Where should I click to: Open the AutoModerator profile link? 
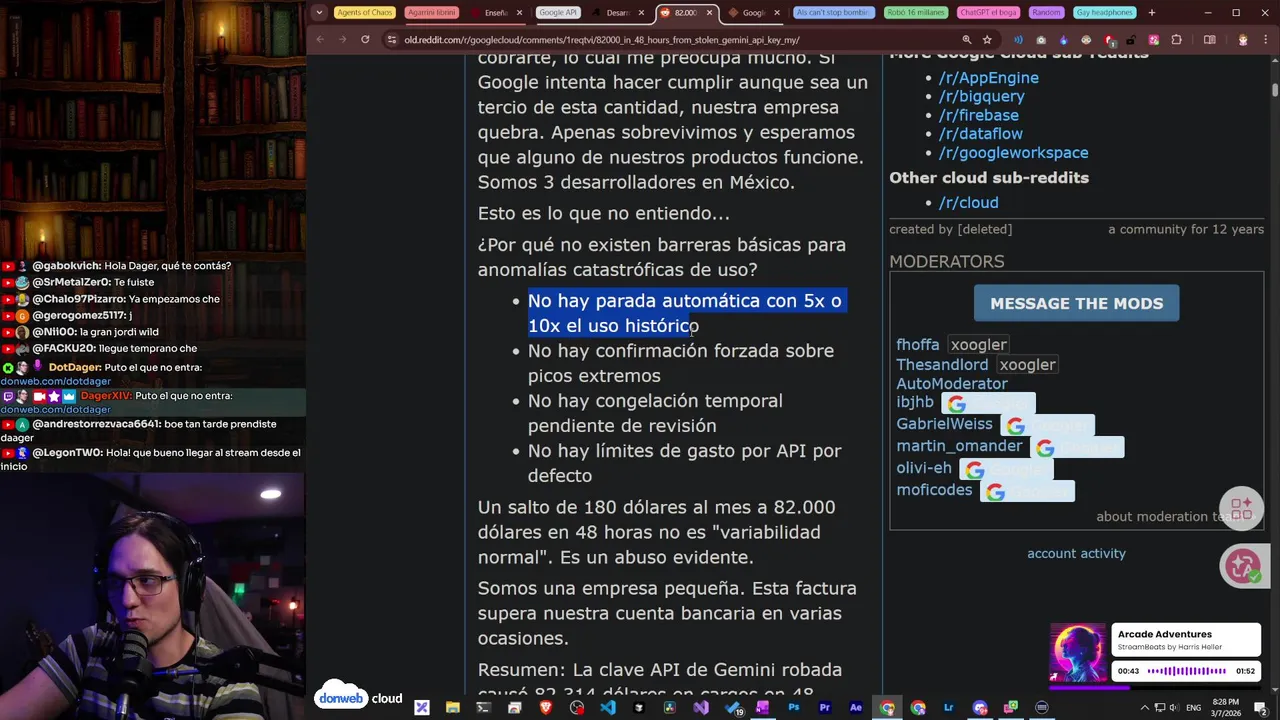(x=952, y=384)
